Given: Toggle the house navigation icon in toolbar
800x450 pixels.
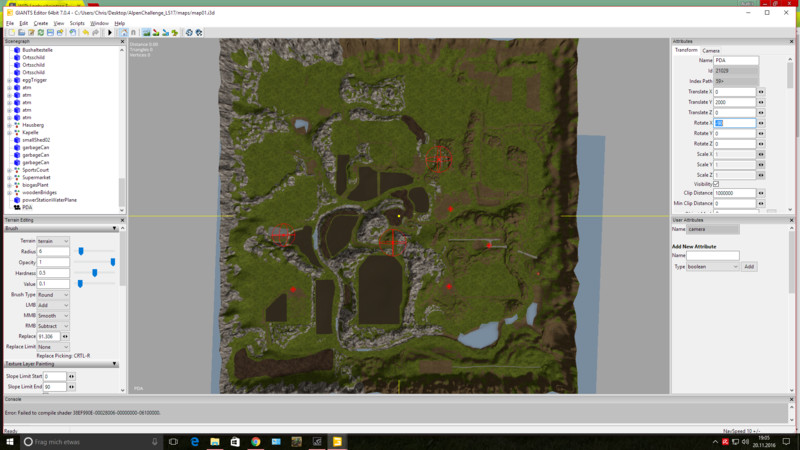Looking at the screenshot, I should (123, 33).
